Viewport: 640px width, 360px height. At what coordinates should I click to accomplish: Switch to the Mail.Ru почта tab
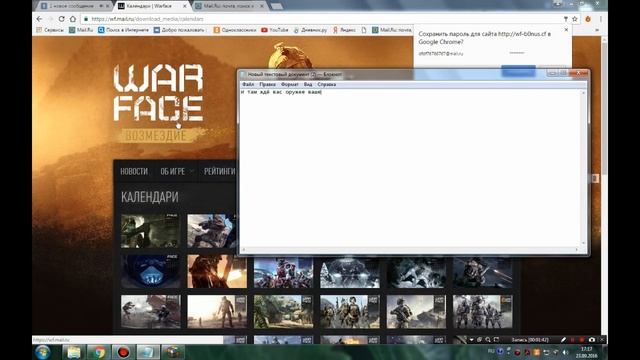click(229, 6)
